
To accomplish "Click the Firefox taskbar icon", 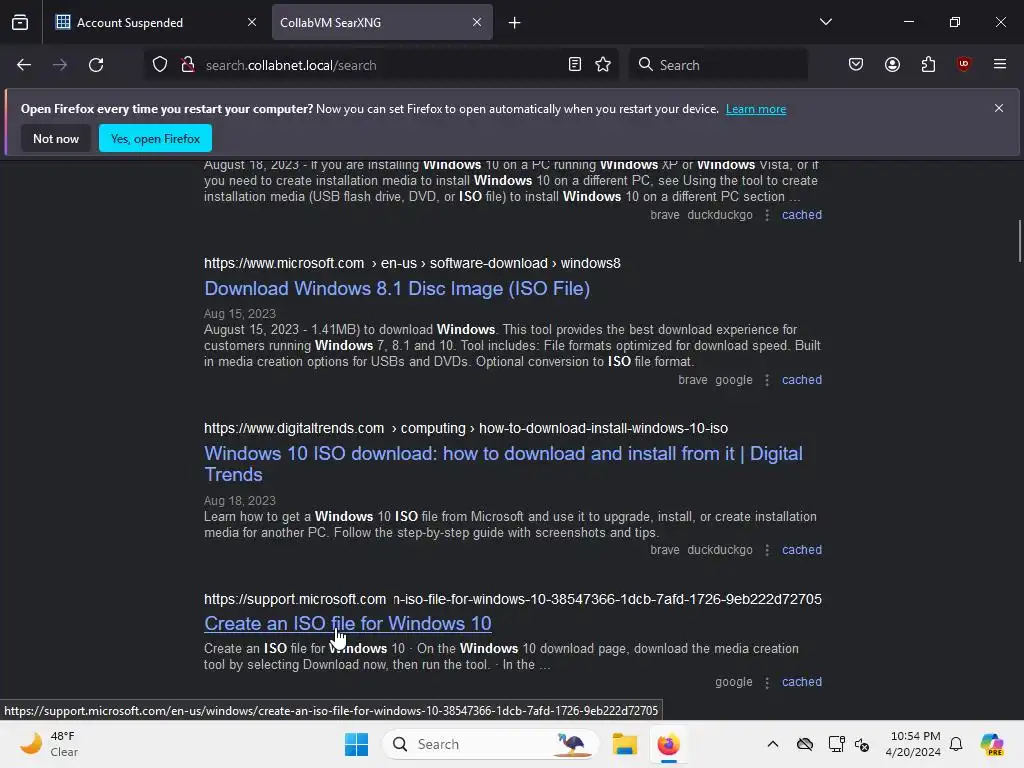I will point(668,744).
